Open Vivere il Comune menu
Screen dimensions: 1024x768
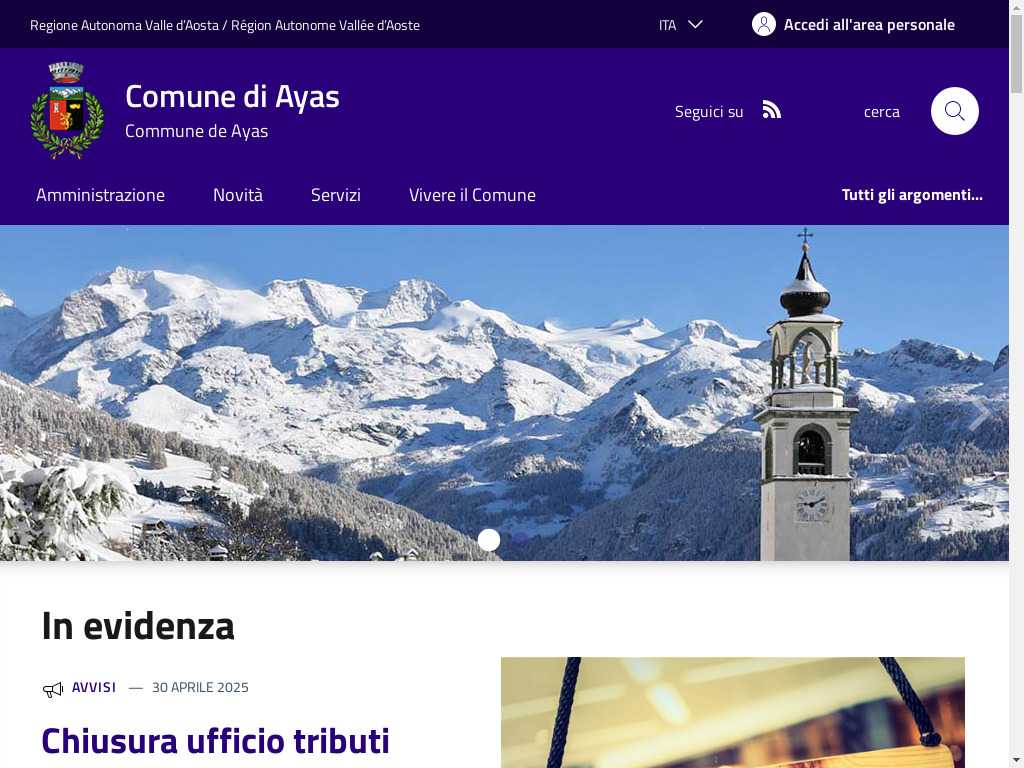click(x=472, y=195)
